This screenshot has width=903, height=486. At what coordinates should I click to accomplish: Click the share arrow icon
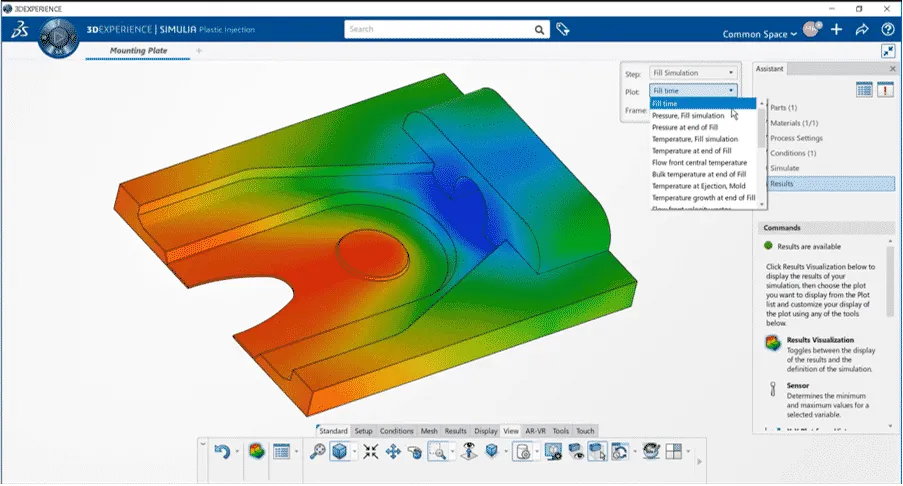(862, 29)
